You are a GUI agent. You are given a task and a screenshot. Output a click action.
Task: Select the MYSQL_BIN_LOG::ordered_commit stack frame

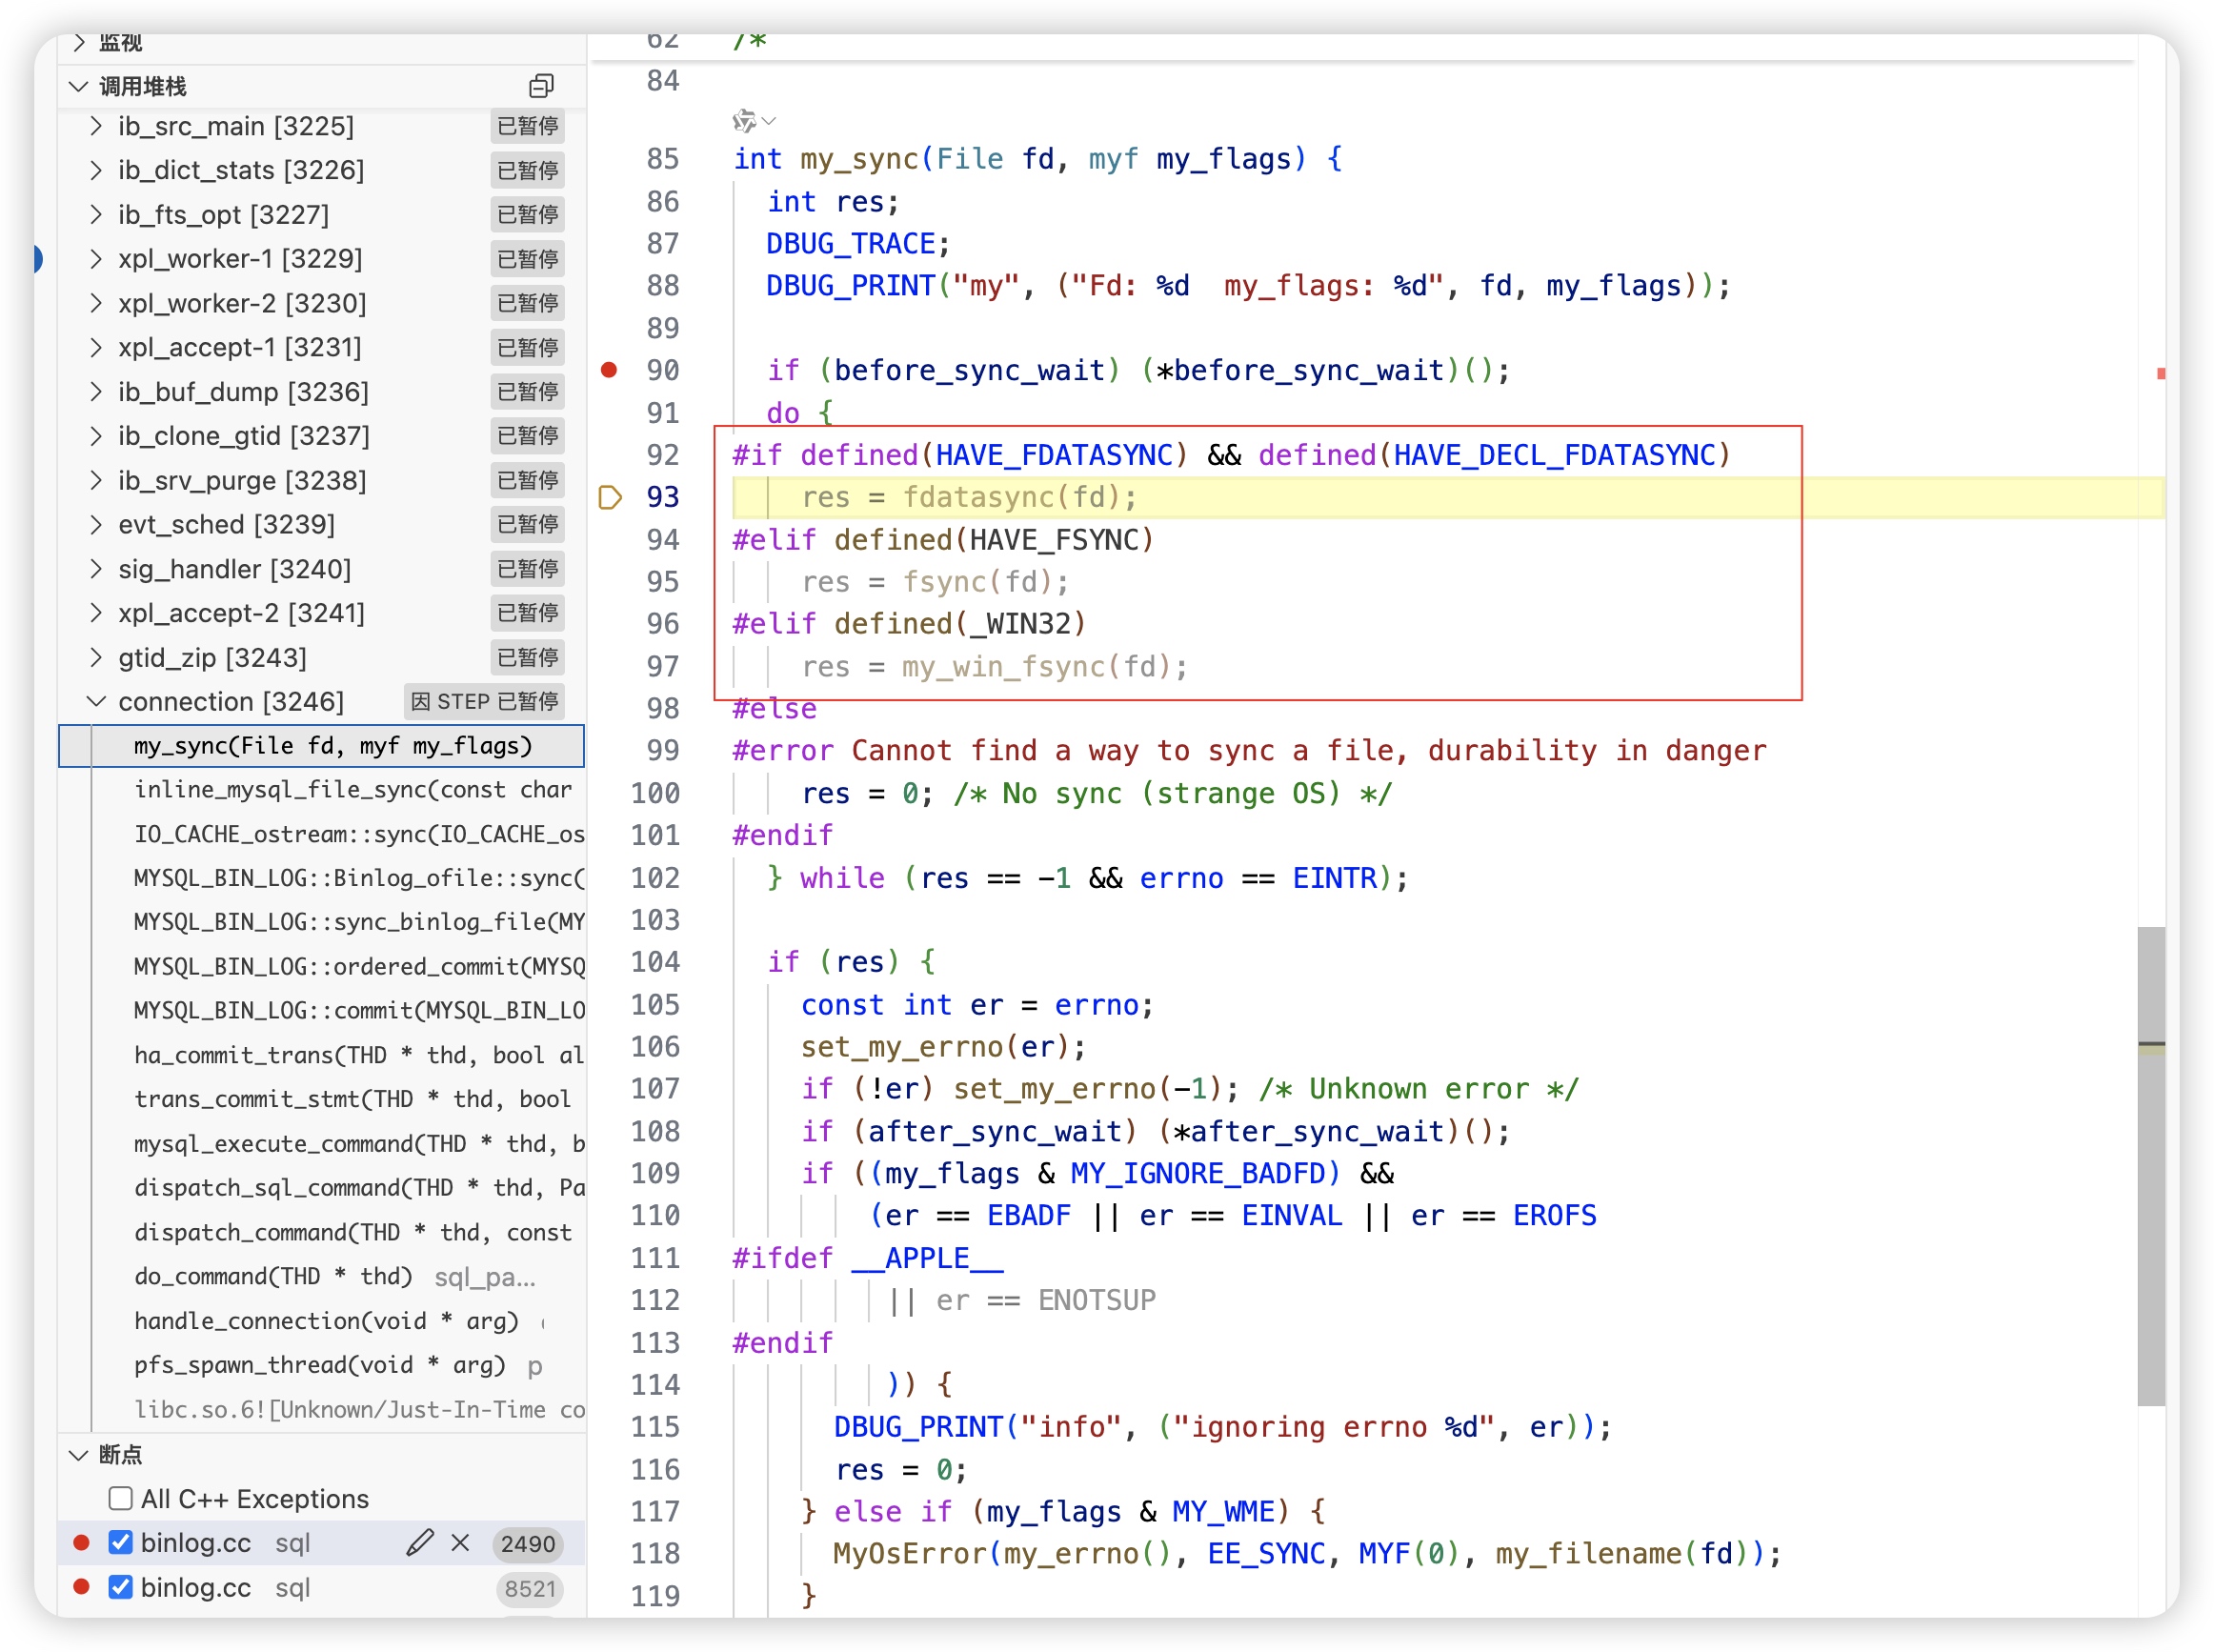coord(358,966)
